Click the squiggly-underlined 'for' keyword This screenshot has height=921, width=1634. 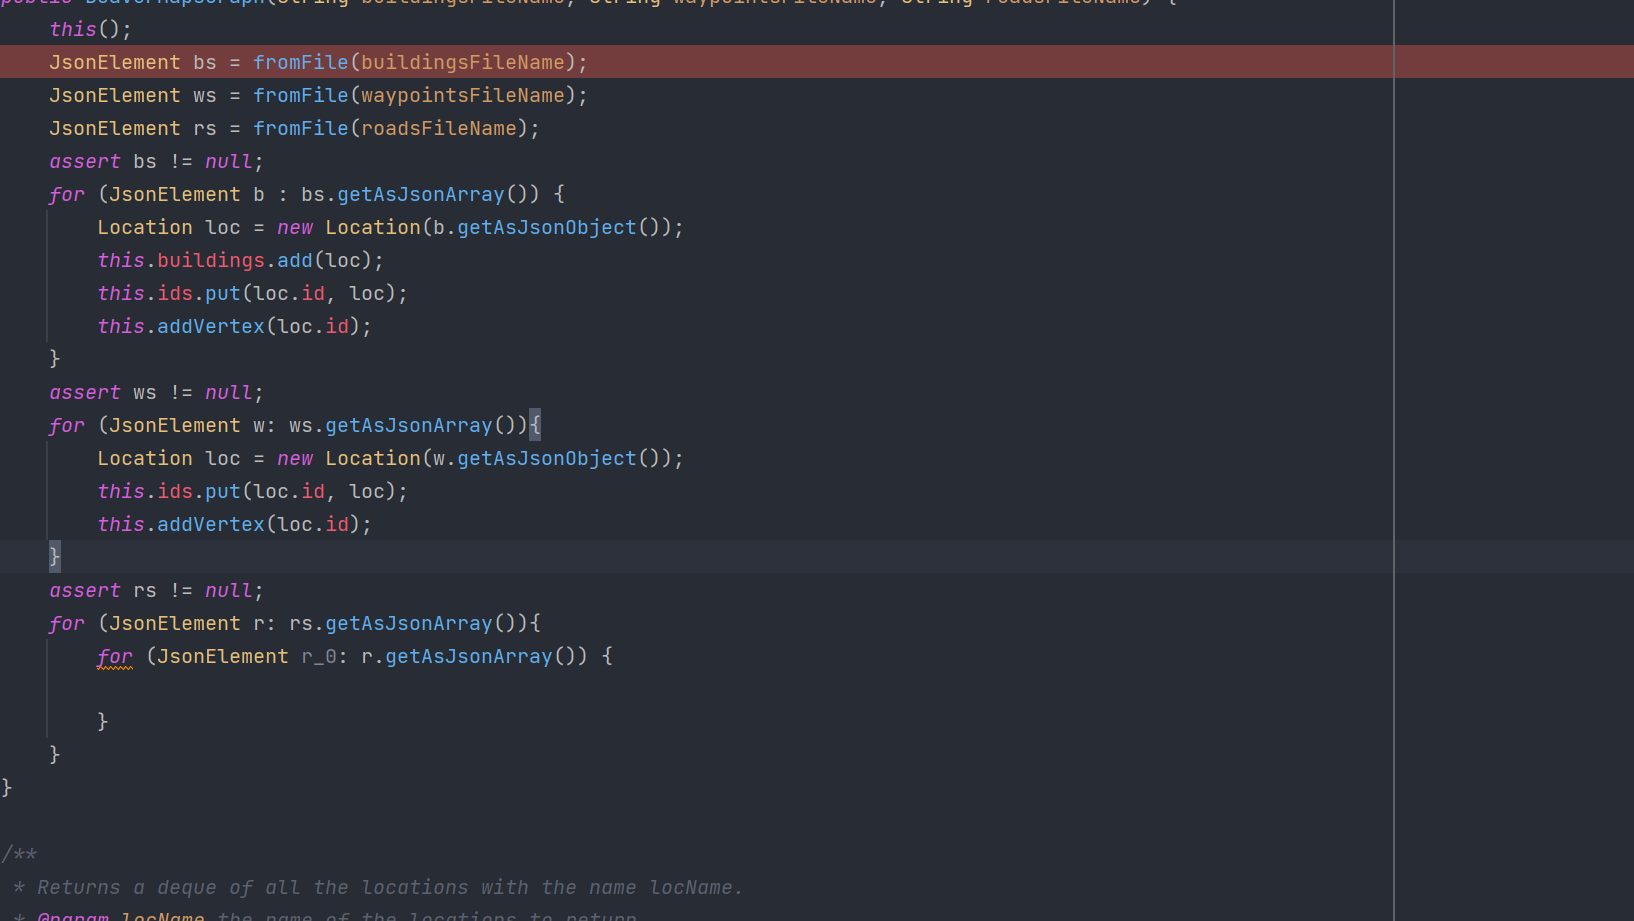(x=115, y=656)
